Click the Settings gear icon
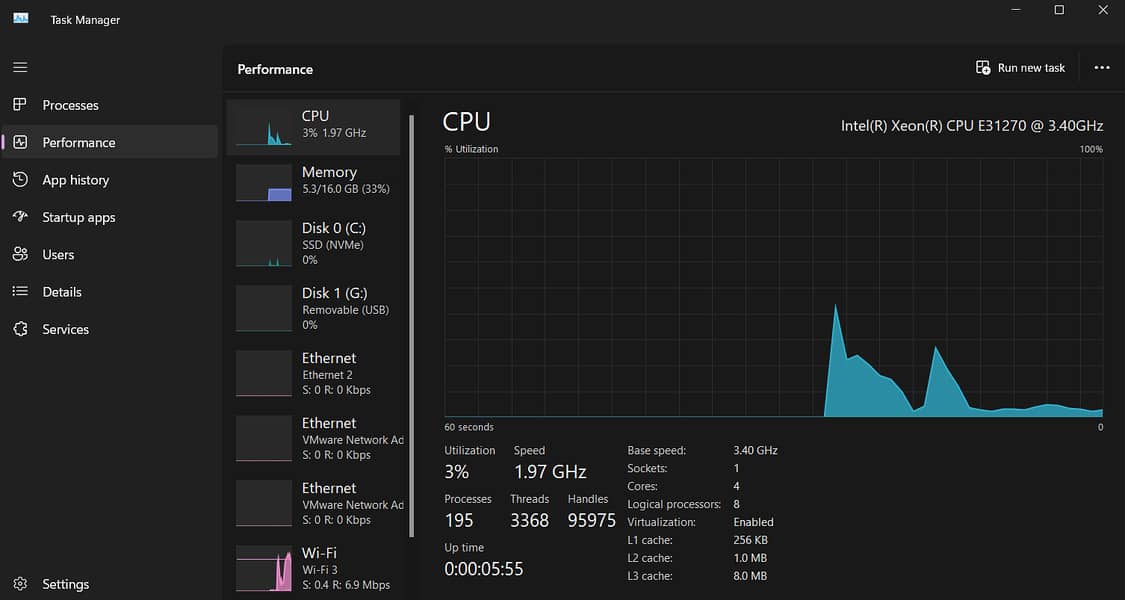 (20, 583)
